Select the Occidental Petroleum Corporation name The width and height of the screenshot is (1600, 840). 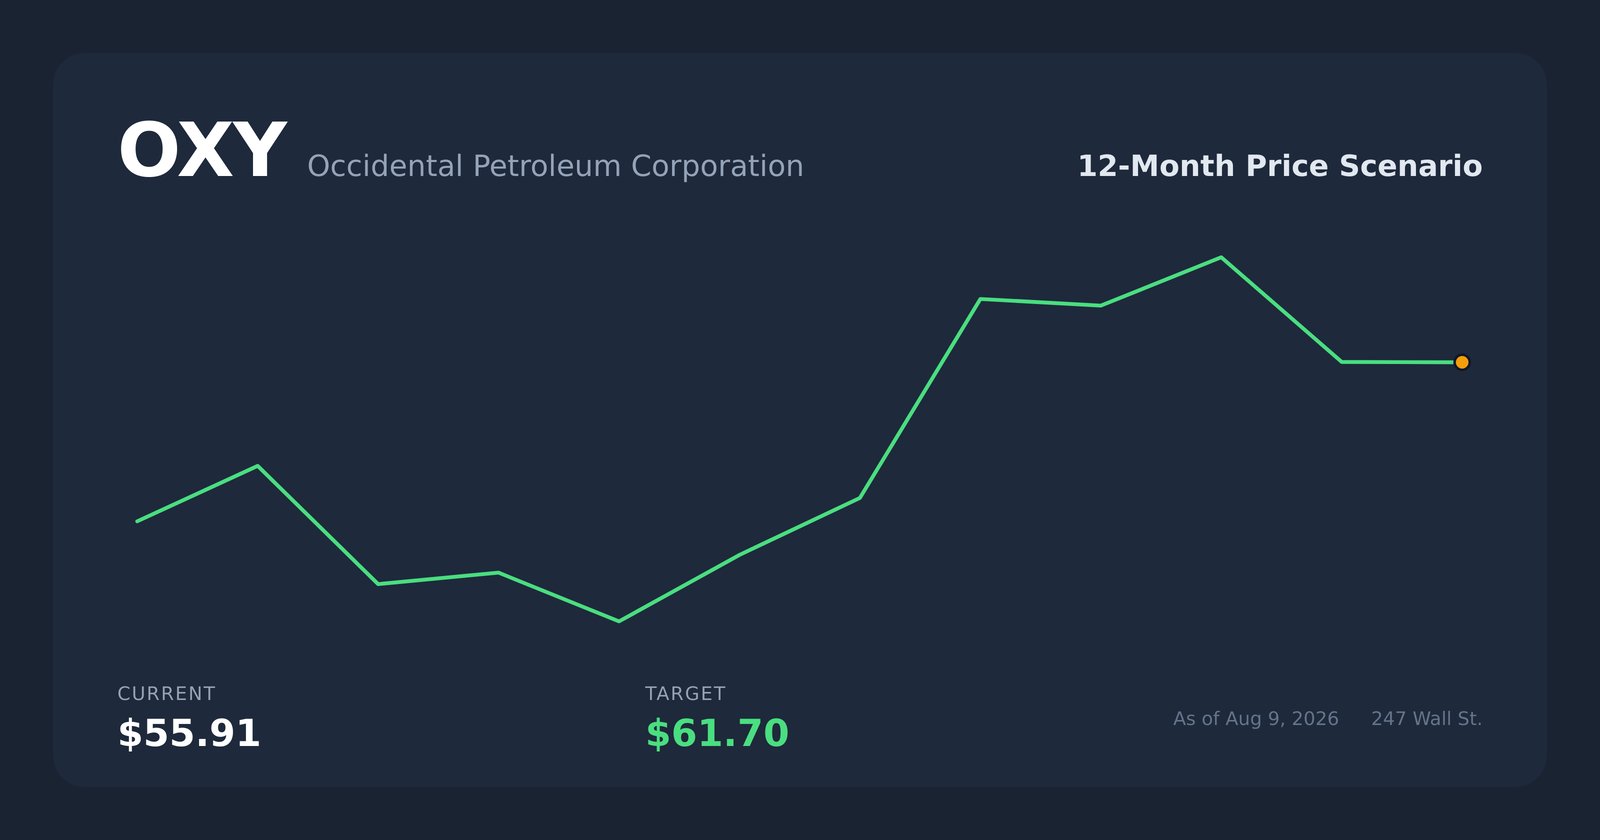coord(555,166)
